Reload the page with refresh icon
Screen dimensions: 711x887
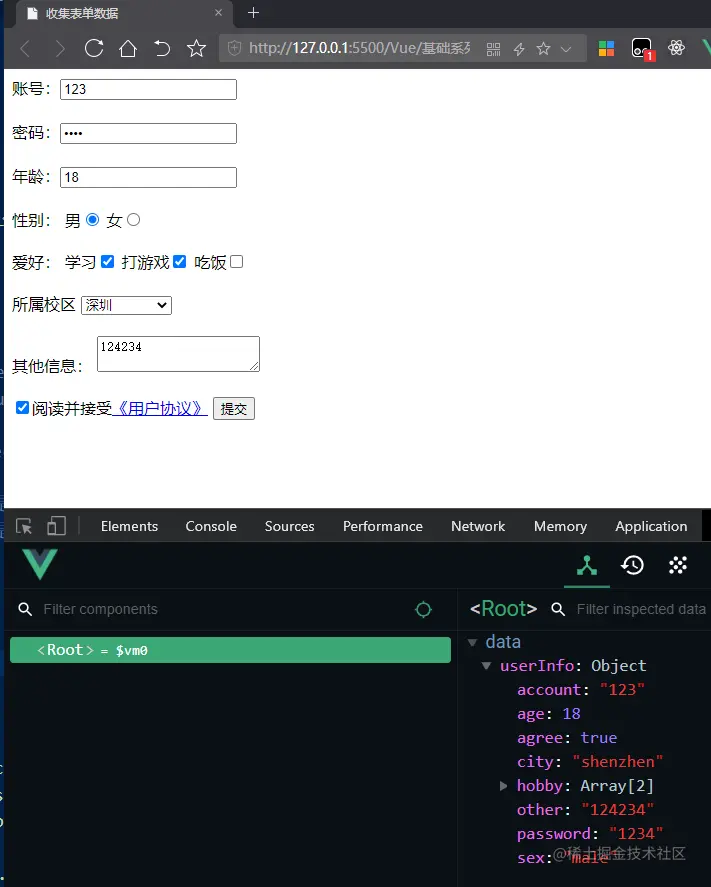tap(94, 48)
